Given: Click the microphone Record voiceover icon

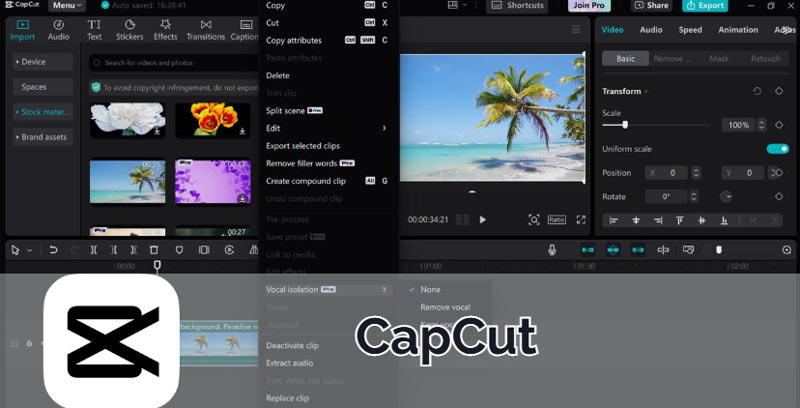Looking at the screenshot, I should 552,250.
